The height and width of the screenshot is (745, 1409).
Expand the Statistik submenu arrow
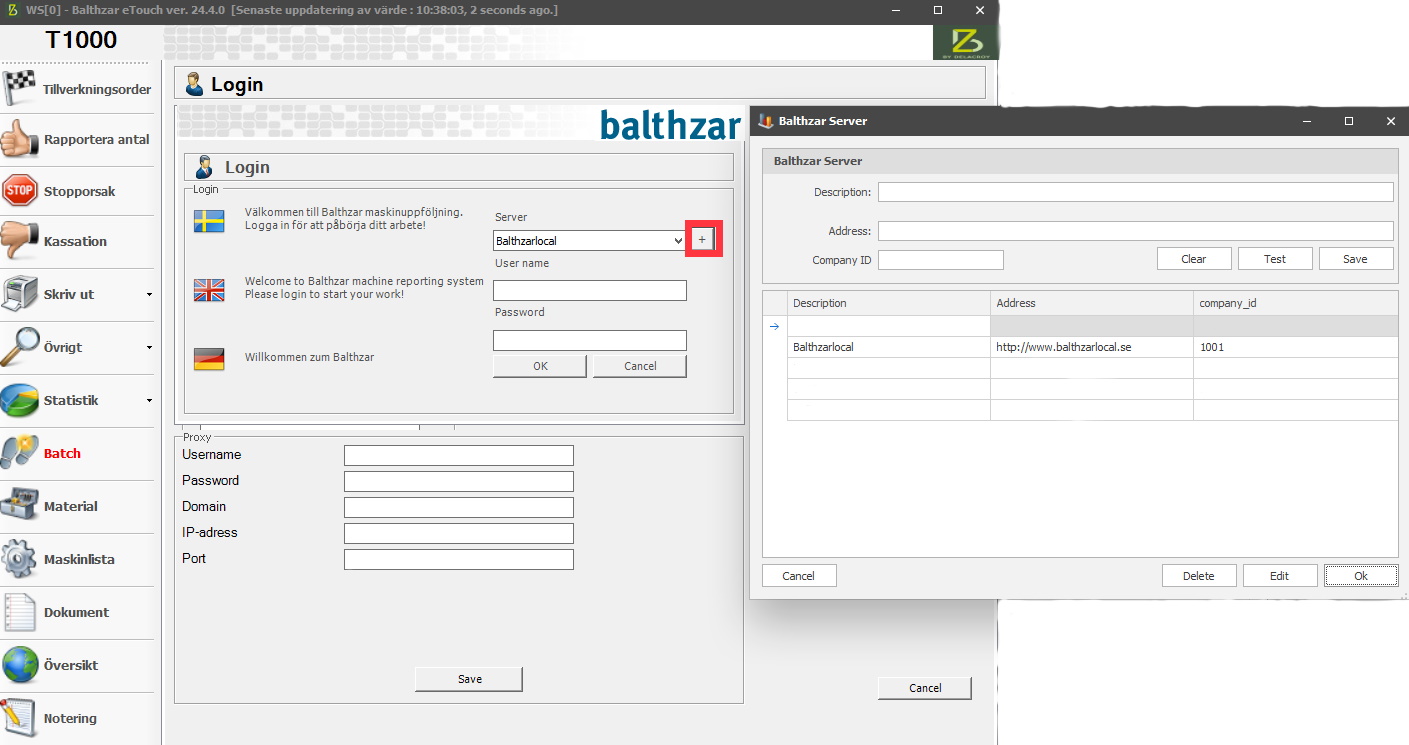[x=149, y=400]
